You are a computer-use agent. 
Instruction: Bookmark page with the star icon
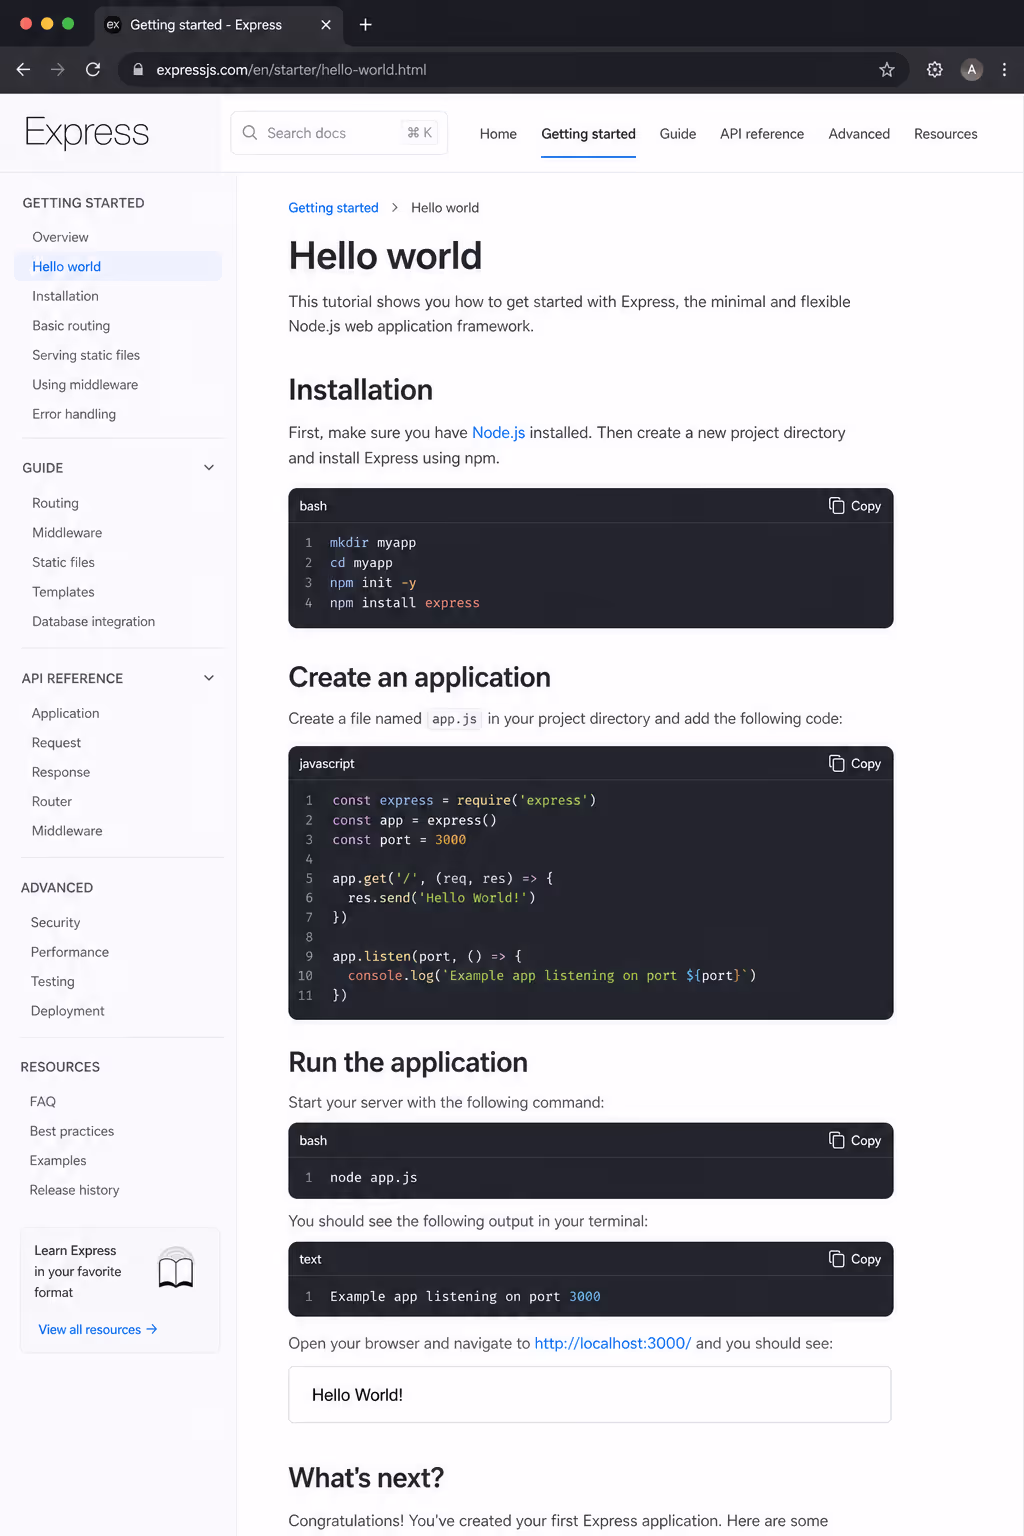(x=887, y=69)
